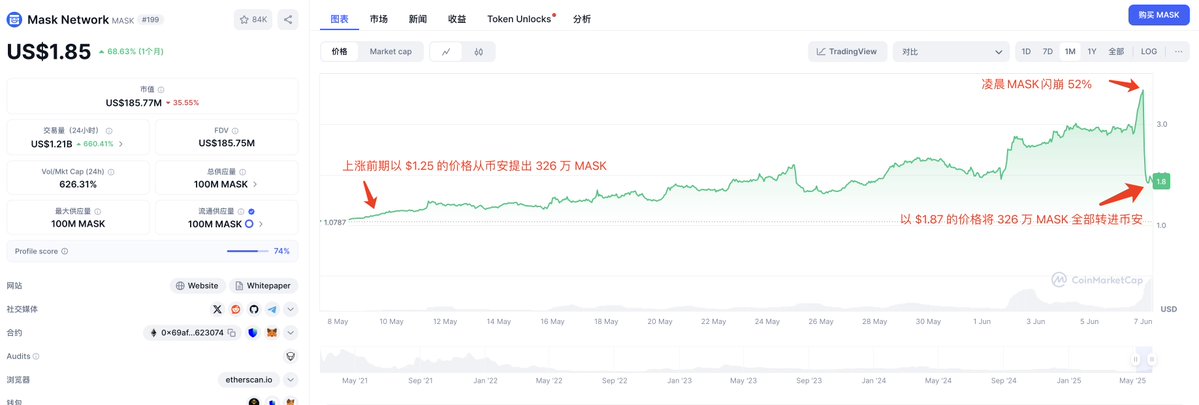1199x405 pixels.
Task: Open the 市场 tab
Action: click(x=378, y=18)
